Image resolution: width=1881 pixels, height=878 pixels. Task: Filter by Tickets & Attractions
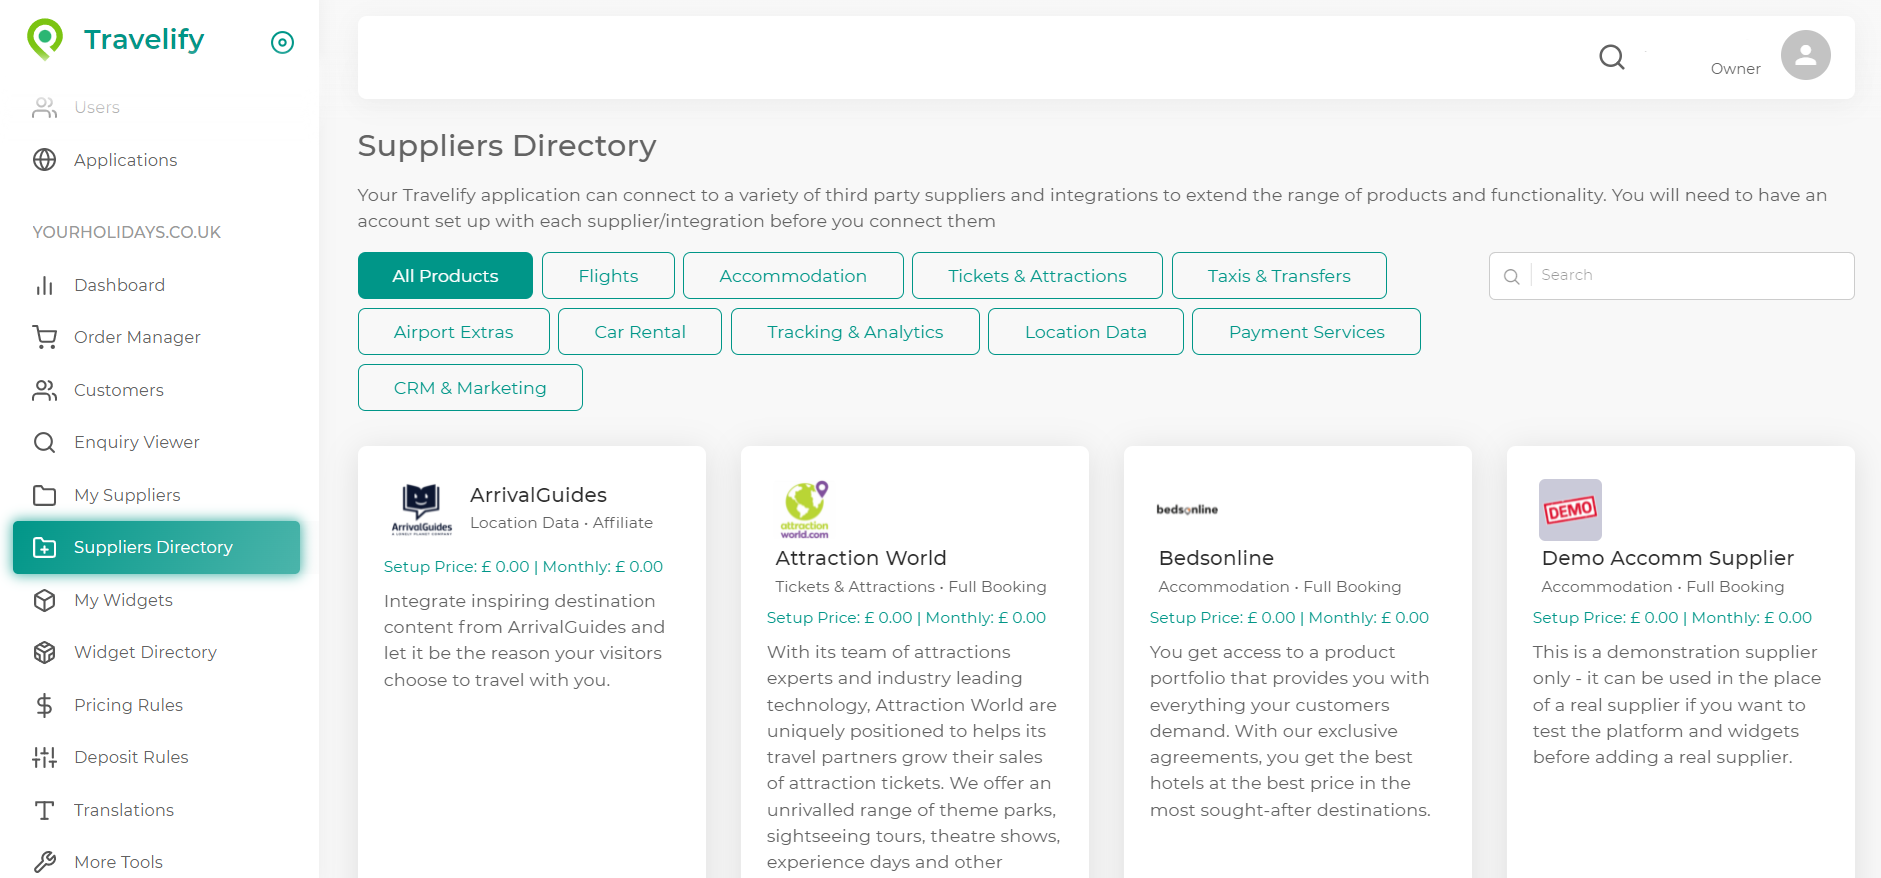tap(1037, 275)
